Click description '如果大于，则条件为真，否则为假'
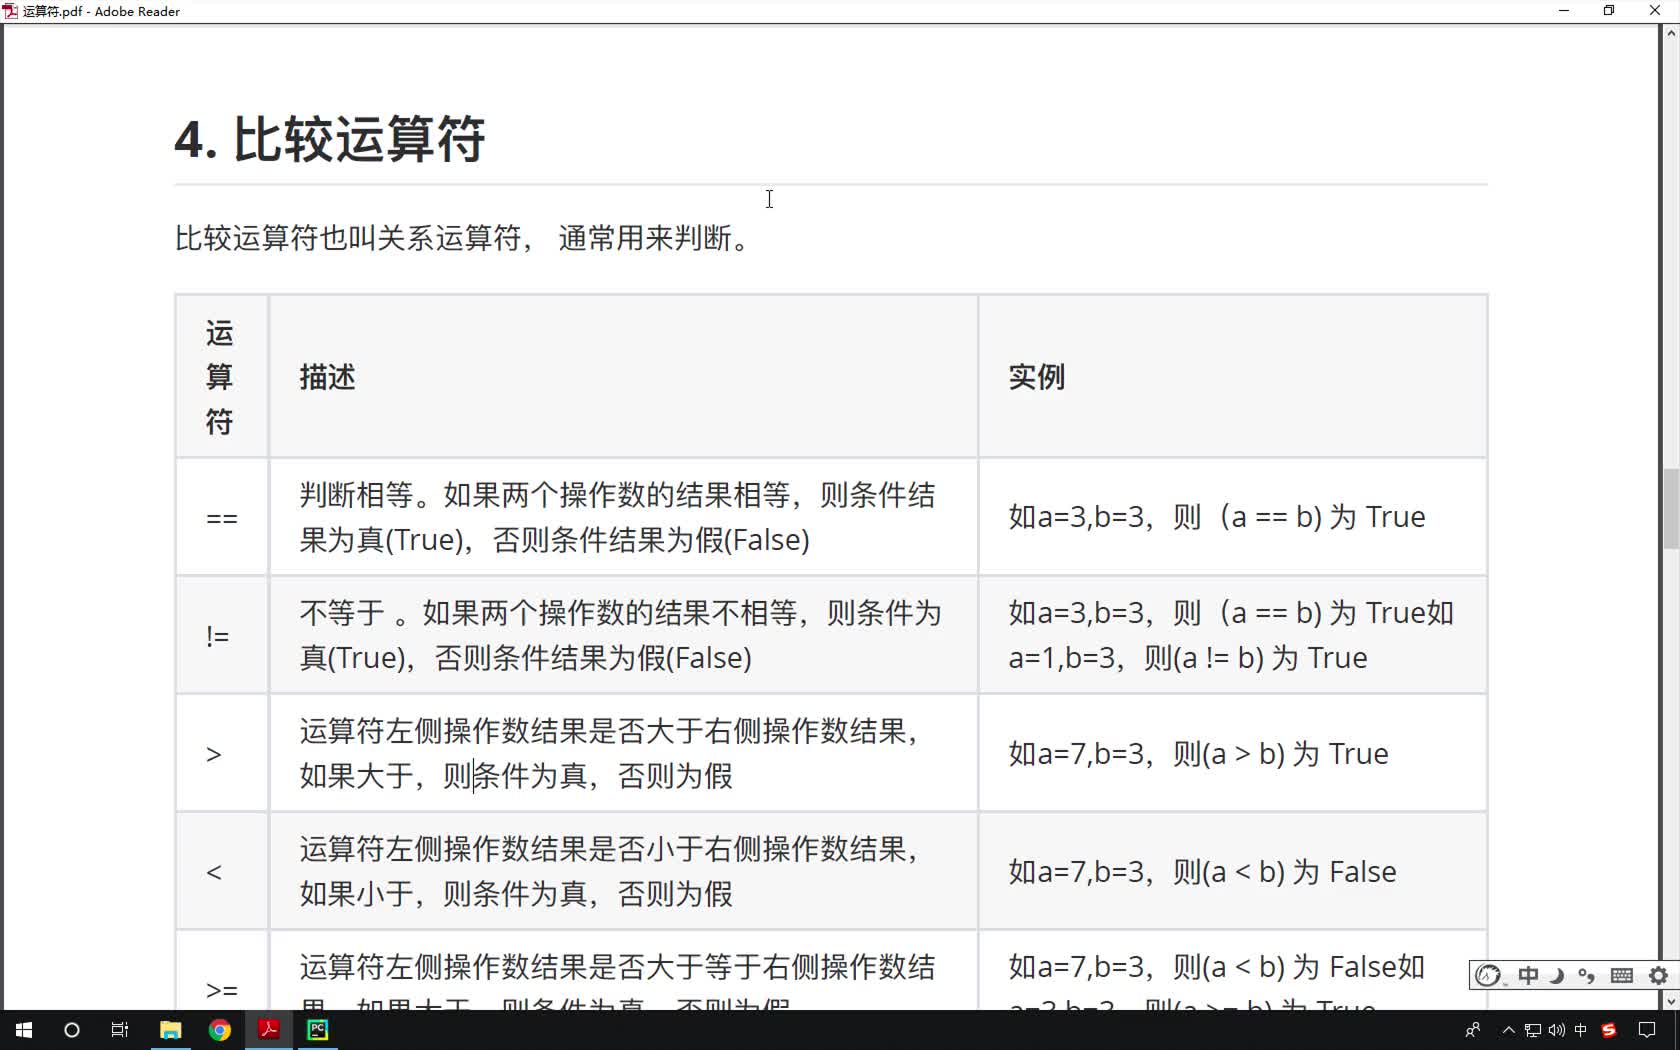The height and width of the screenshot is (1050, 1680). 516,776
